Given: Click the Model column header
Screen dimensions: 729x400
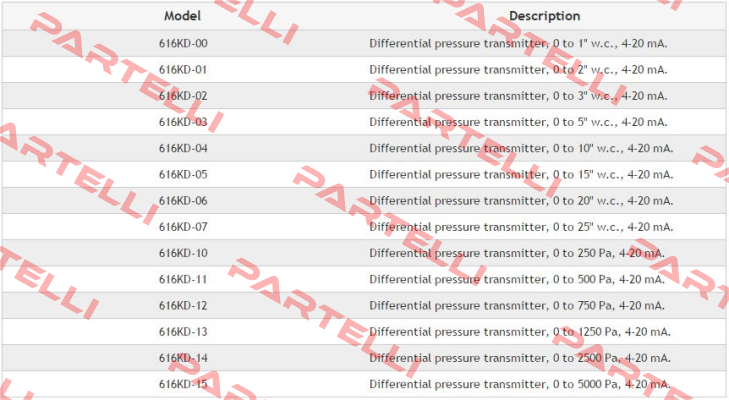Looking at the screenshot, I should (183, 16).
